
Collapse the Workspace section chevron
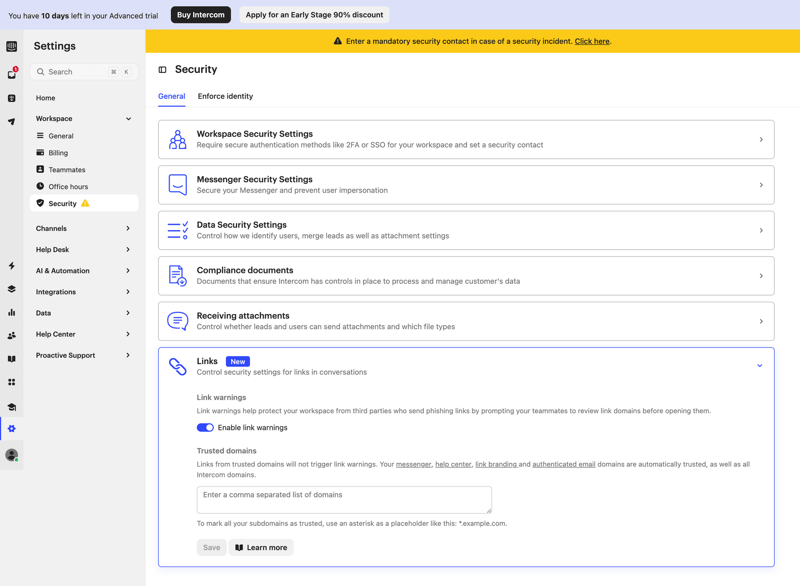(x=129, y=118)
